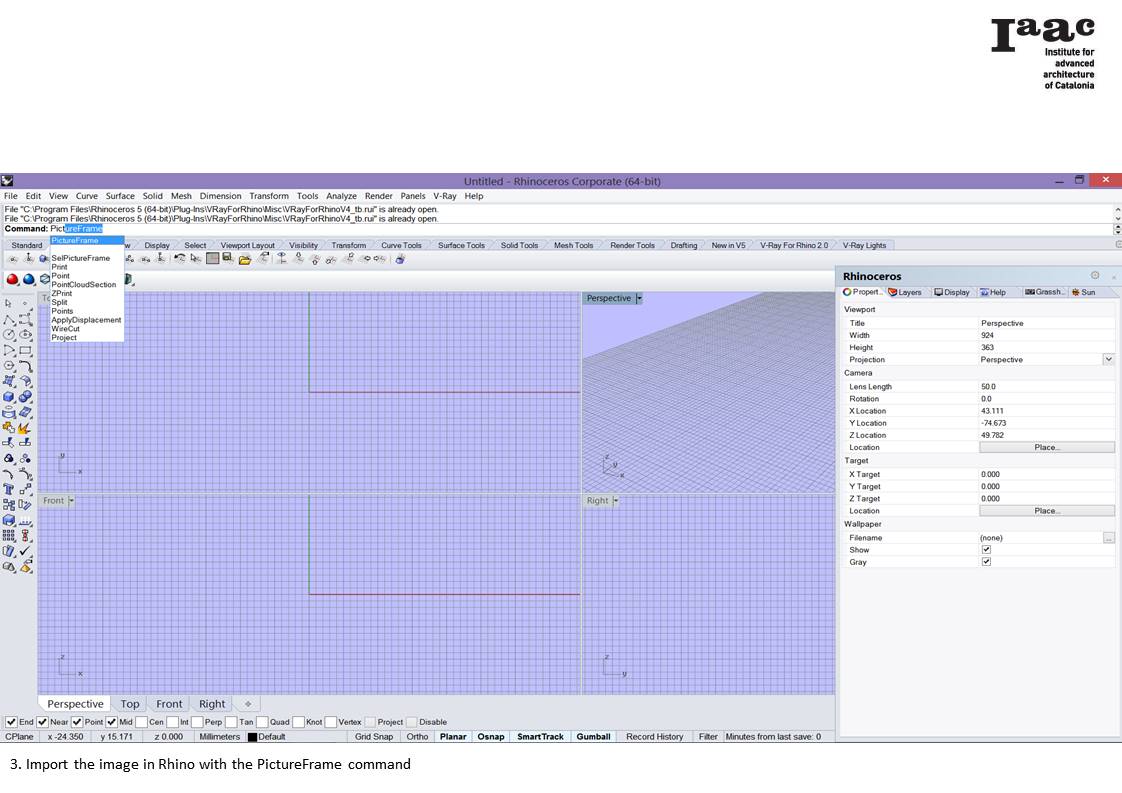Expand the Perspective viewport title menu arrow
Screen dimensions: 1122x793
(x=640, y=298)
